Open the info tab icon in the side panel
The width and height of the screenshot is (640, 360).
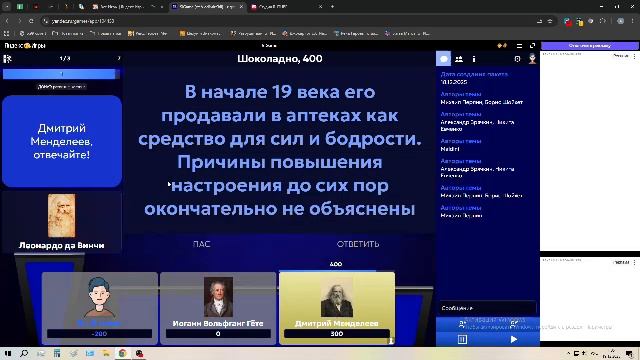coord(474,59)
